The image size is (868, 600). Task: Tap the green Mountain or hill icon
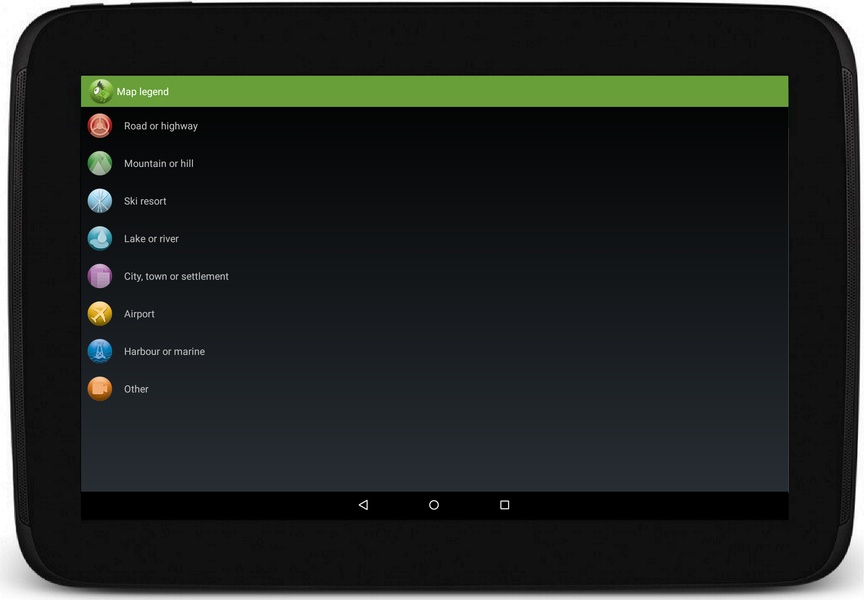tap(100, 163)
